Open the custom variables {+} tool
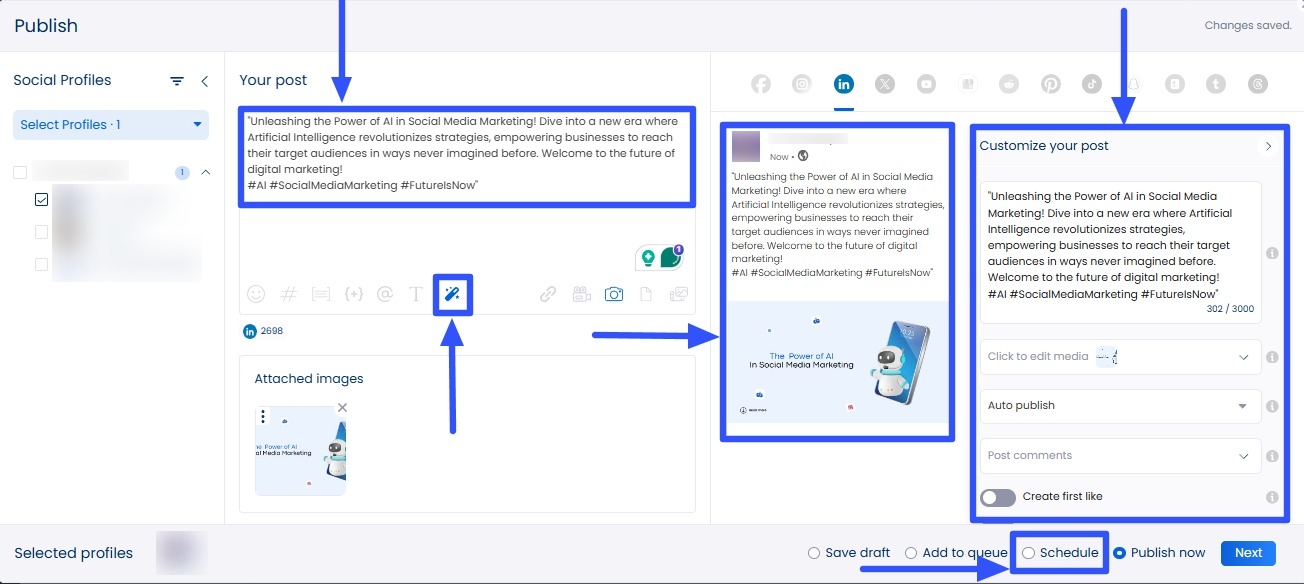This screenshot has width=1304, height=584. (353, 294)
